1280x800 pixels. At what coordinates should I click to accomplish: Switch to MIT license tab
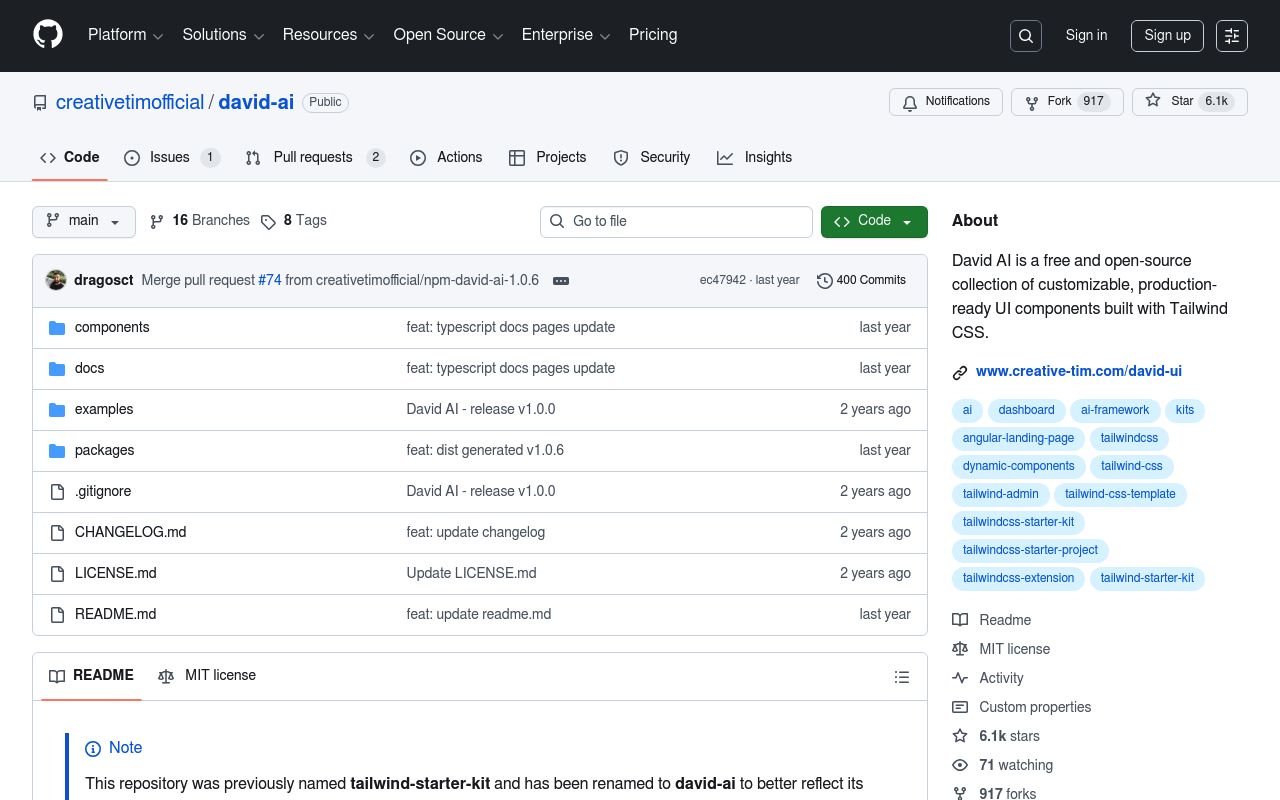[x=208, y=676]
